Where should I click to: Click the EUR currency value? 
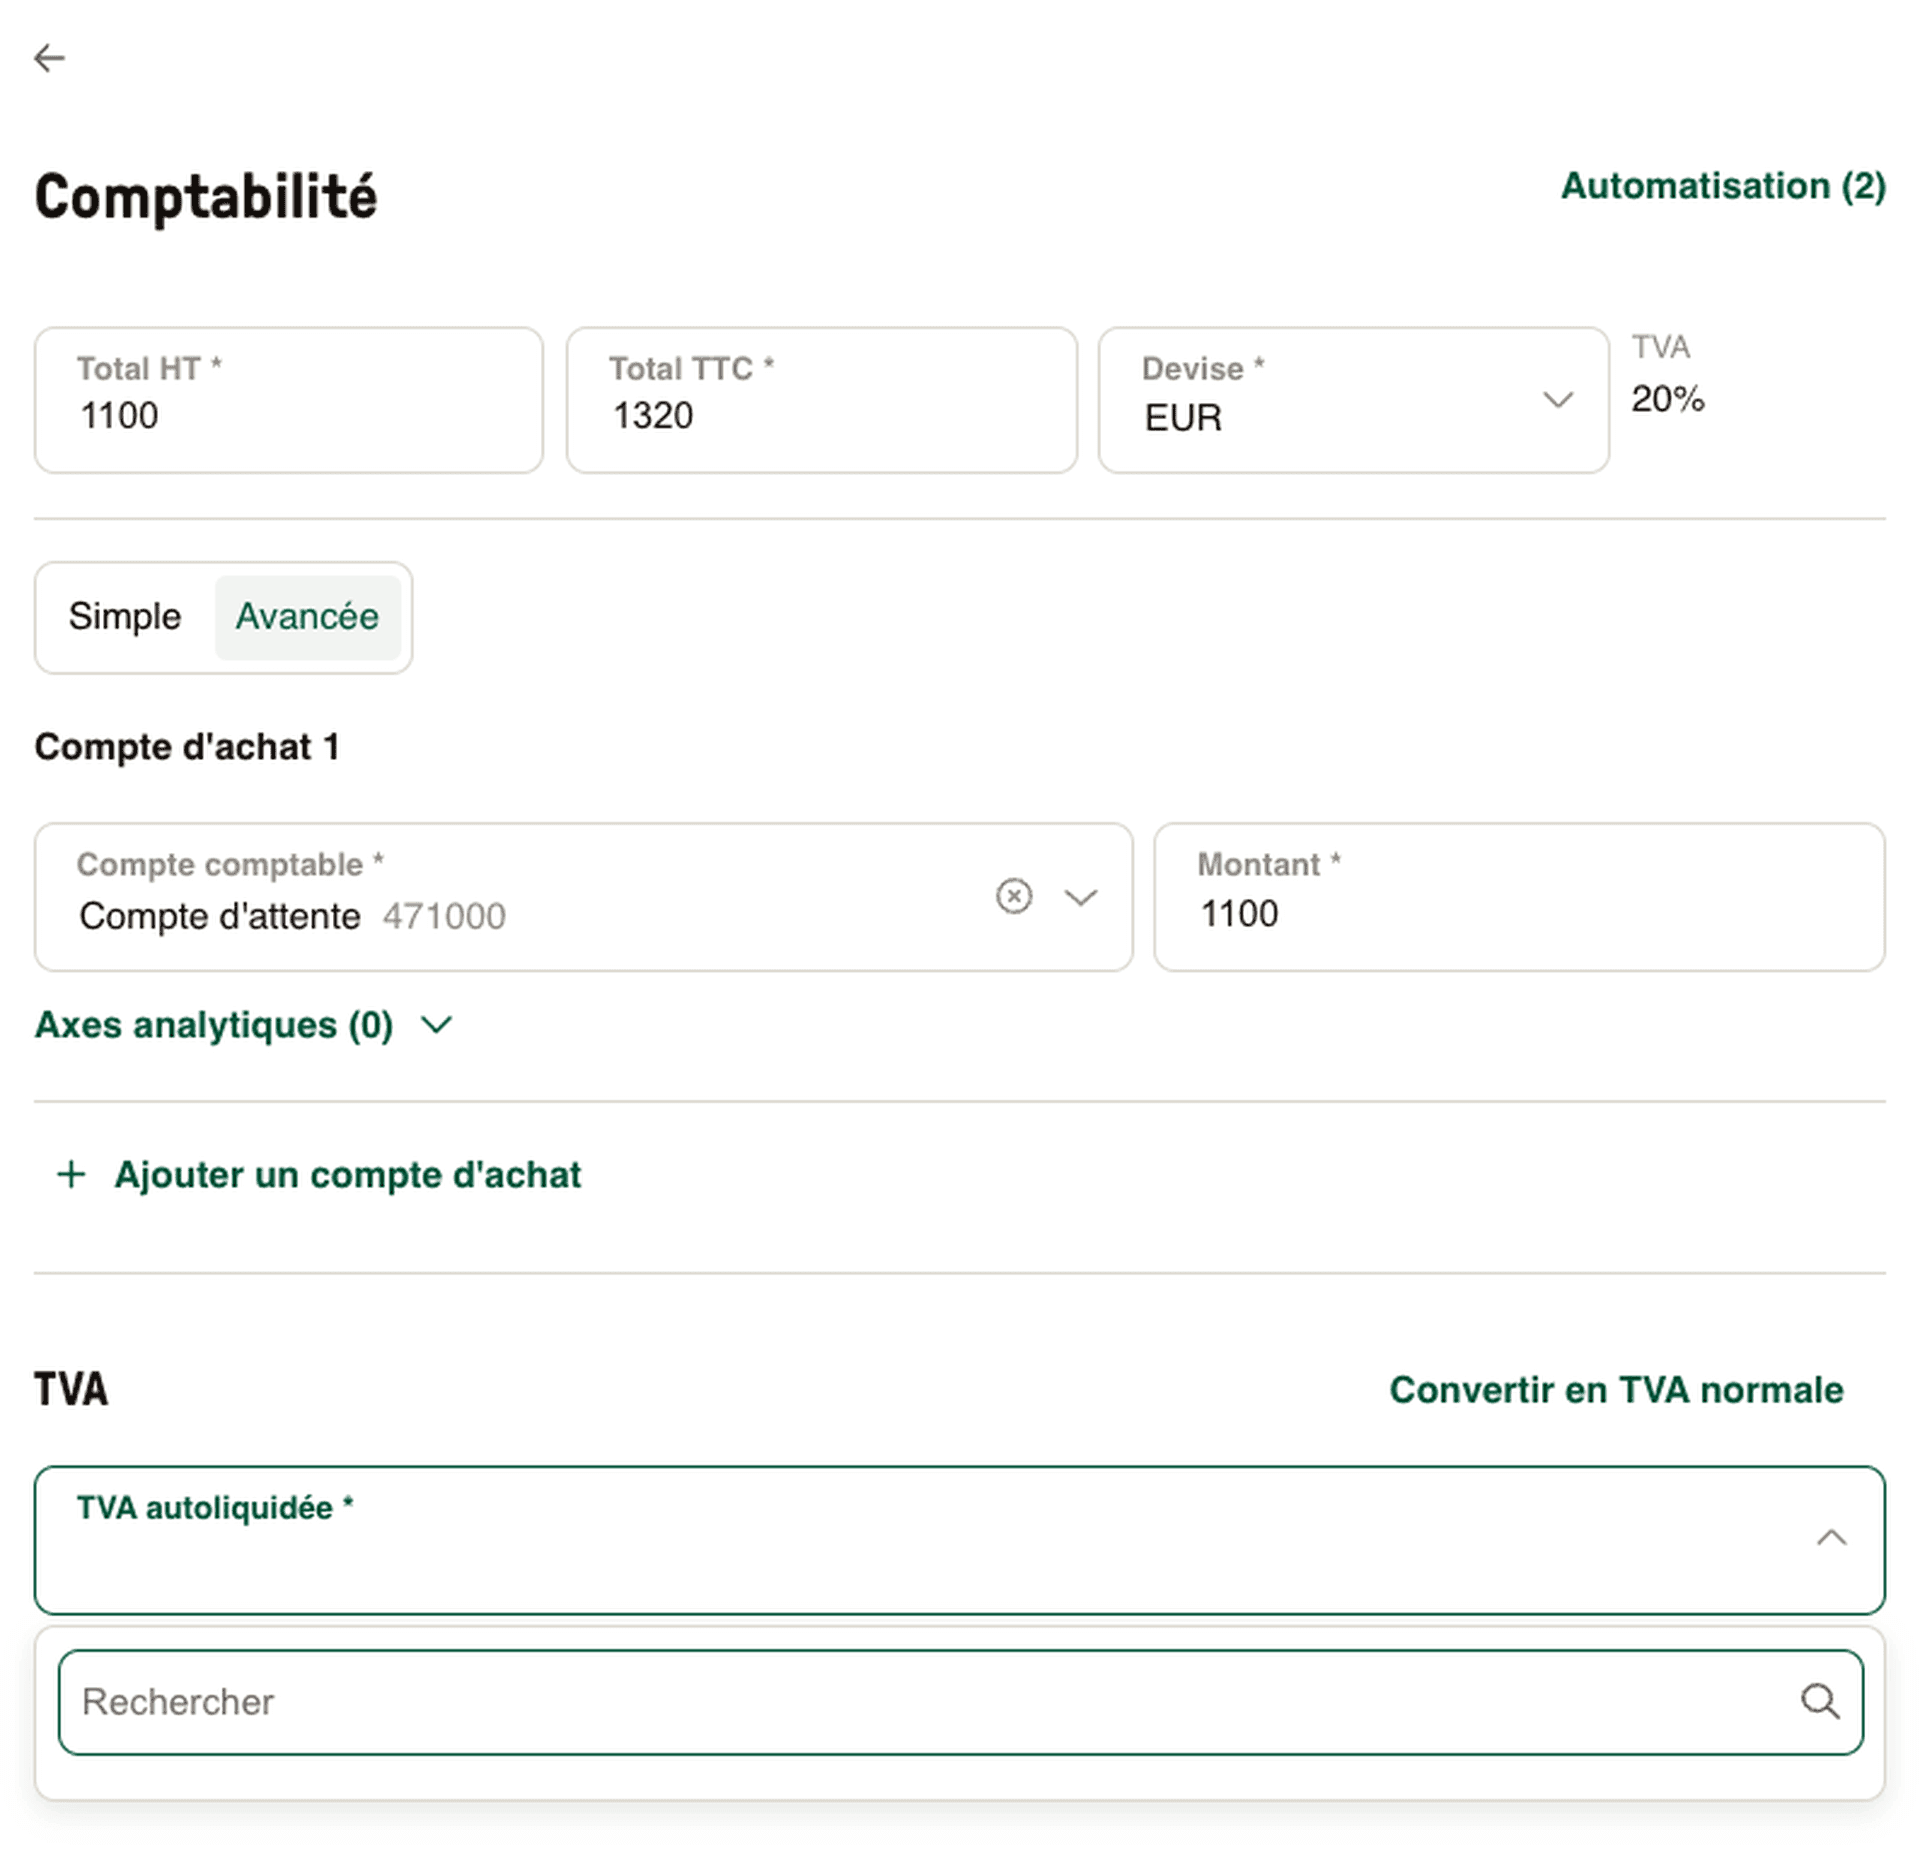click(1184, 418)
